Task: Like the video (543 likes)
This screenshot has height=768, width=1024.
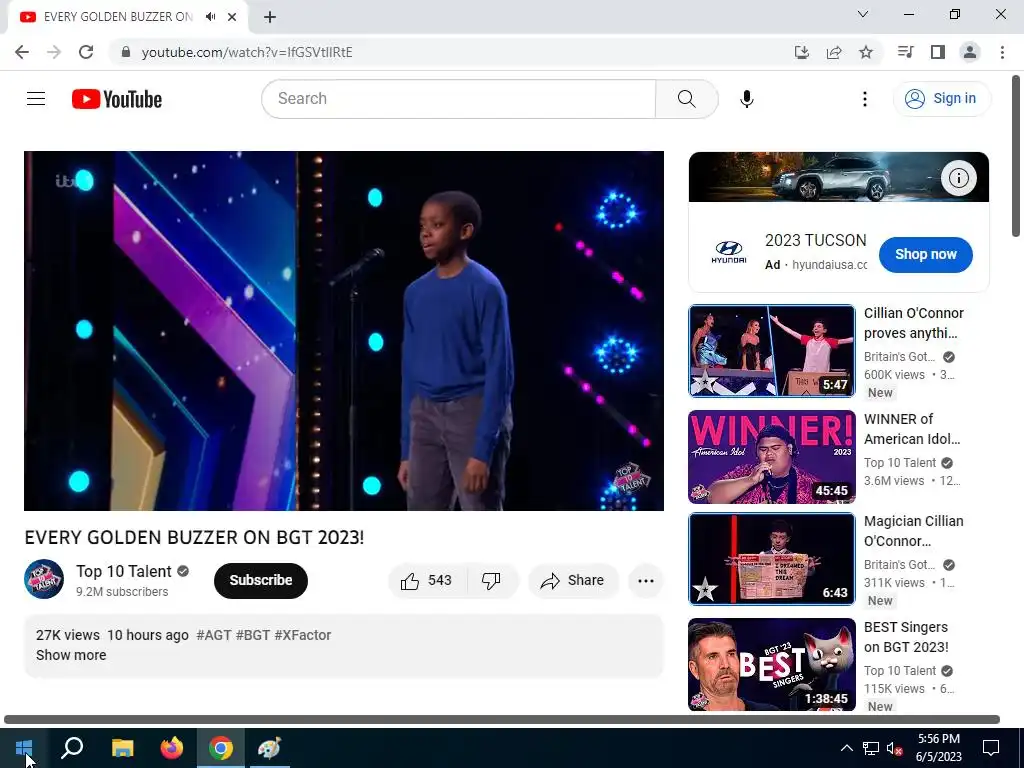Action: click(427, 581)
